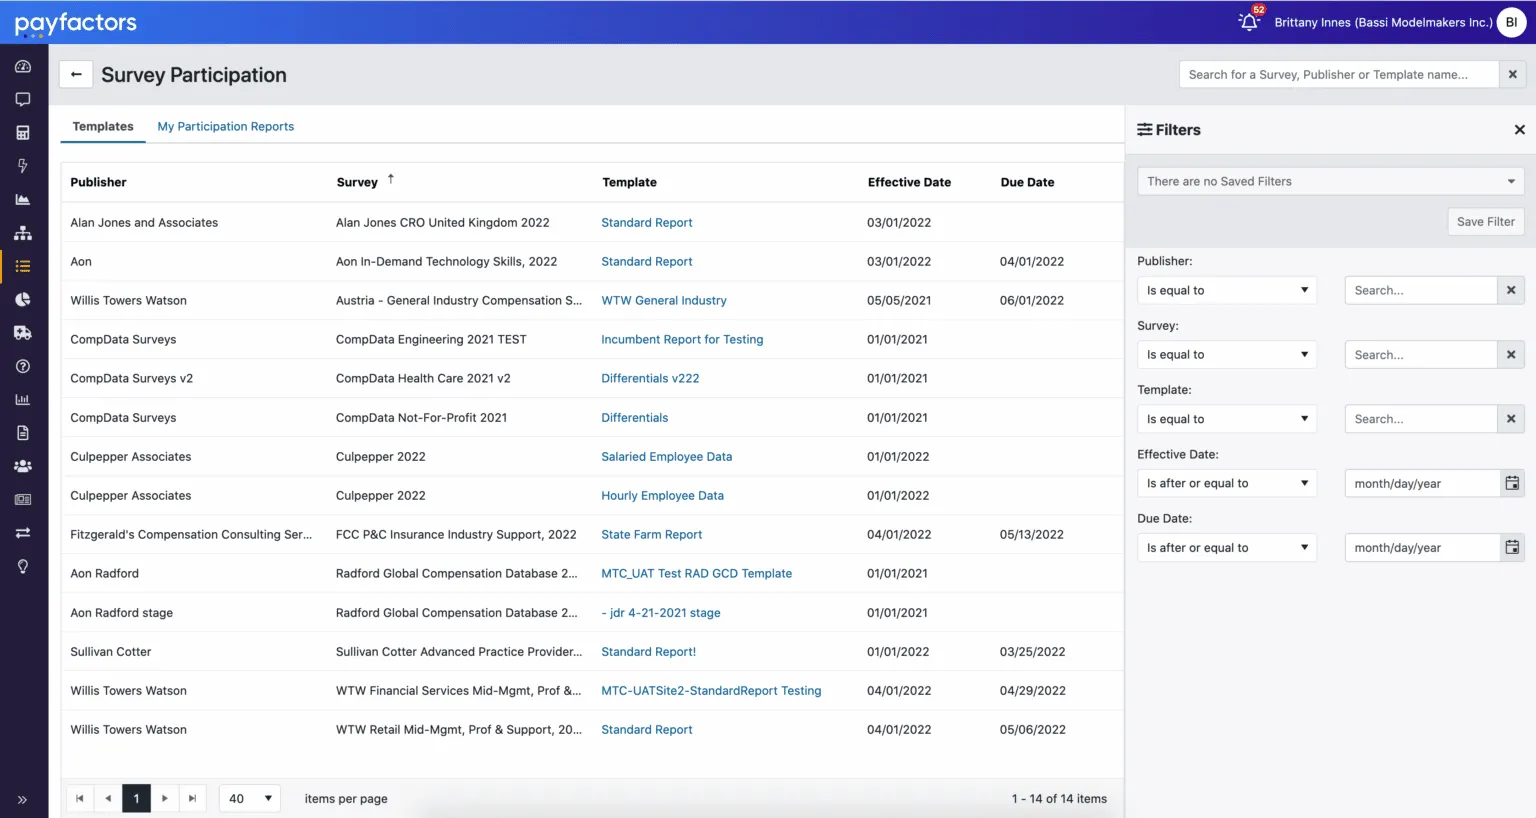Screen dimensions: 1536x818
Task: Open the State Farm Report template link
Action: coord(652,535)
